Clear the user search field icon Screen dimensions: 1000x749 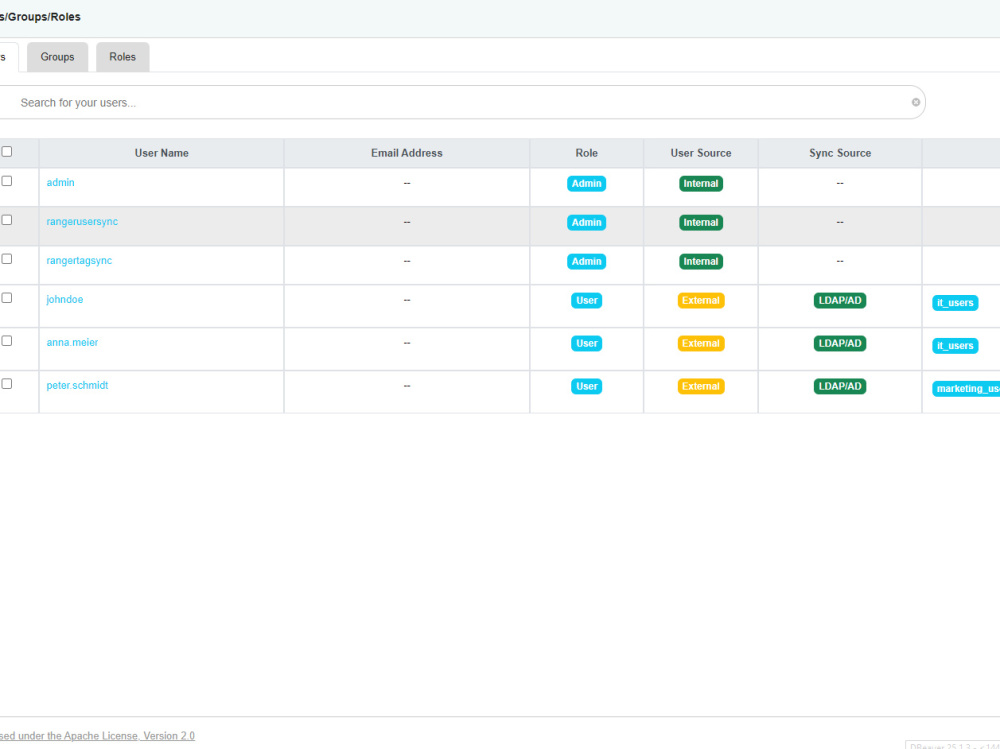916,102
